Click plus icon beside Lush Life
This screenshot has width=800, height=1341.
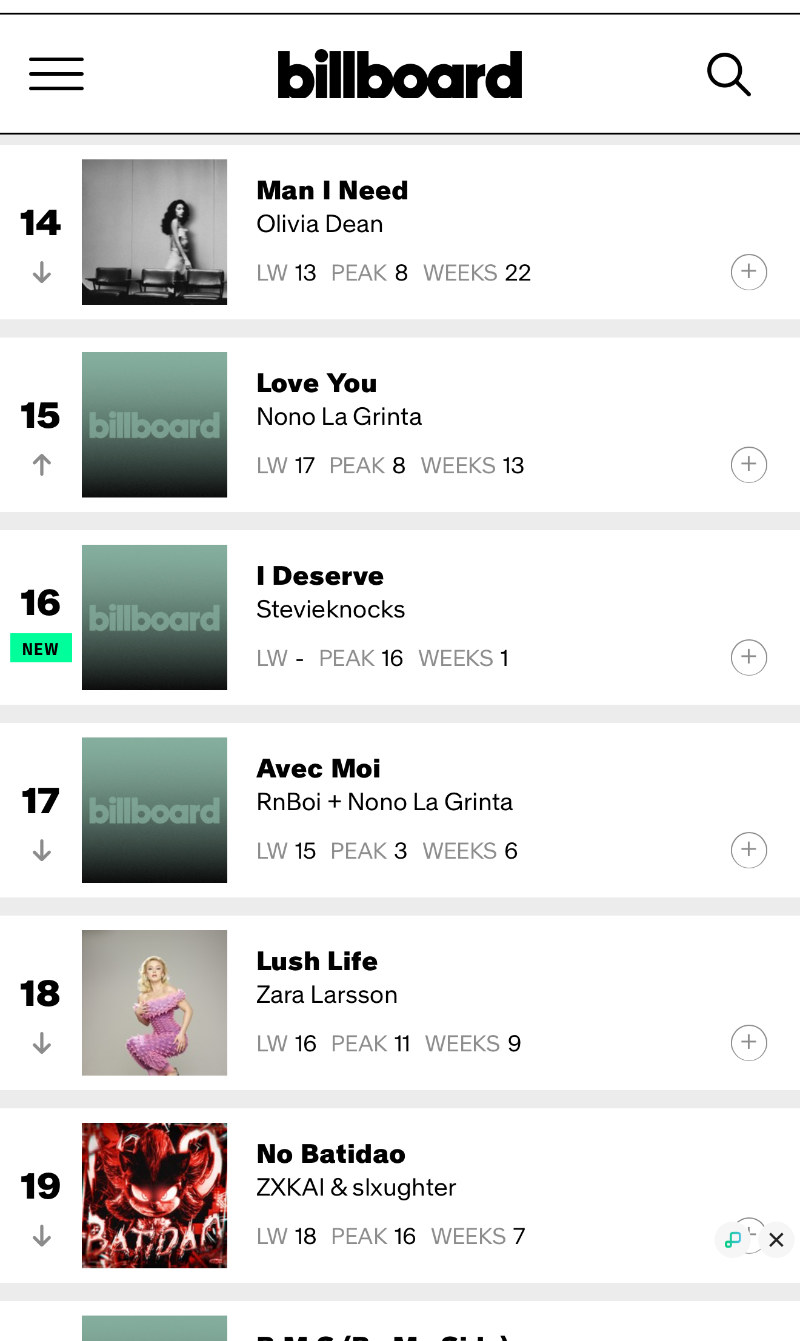(x=749, y=1043)
